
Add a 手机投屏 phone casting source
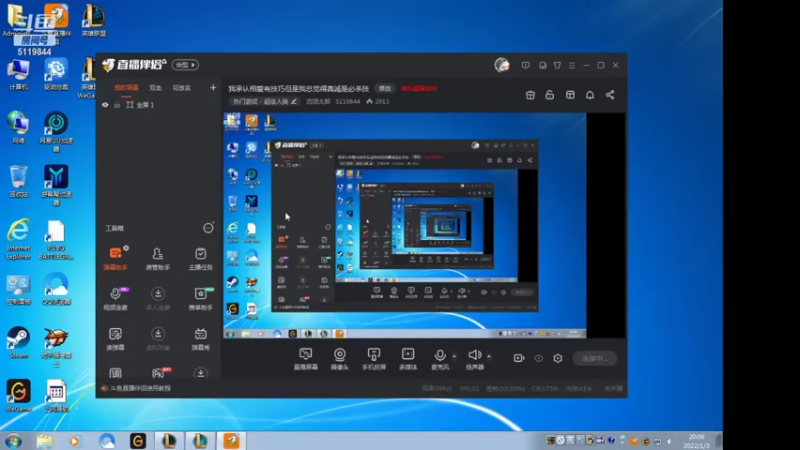[x=374, y=359]
